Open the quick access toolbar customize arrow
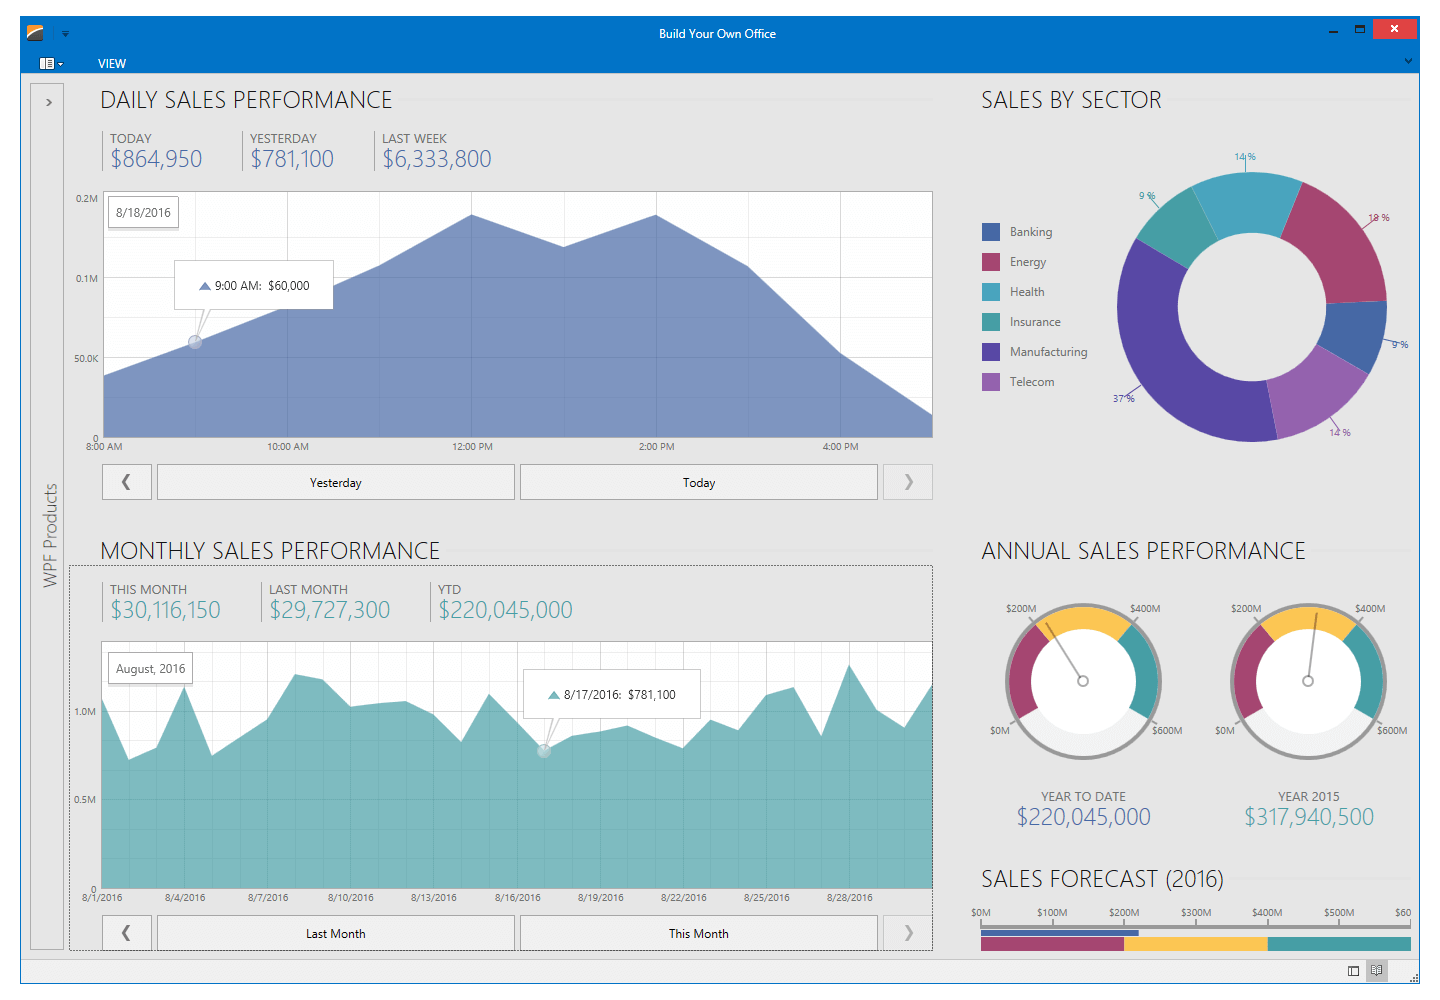The image size is (1440, 1000). coord(66,34)
